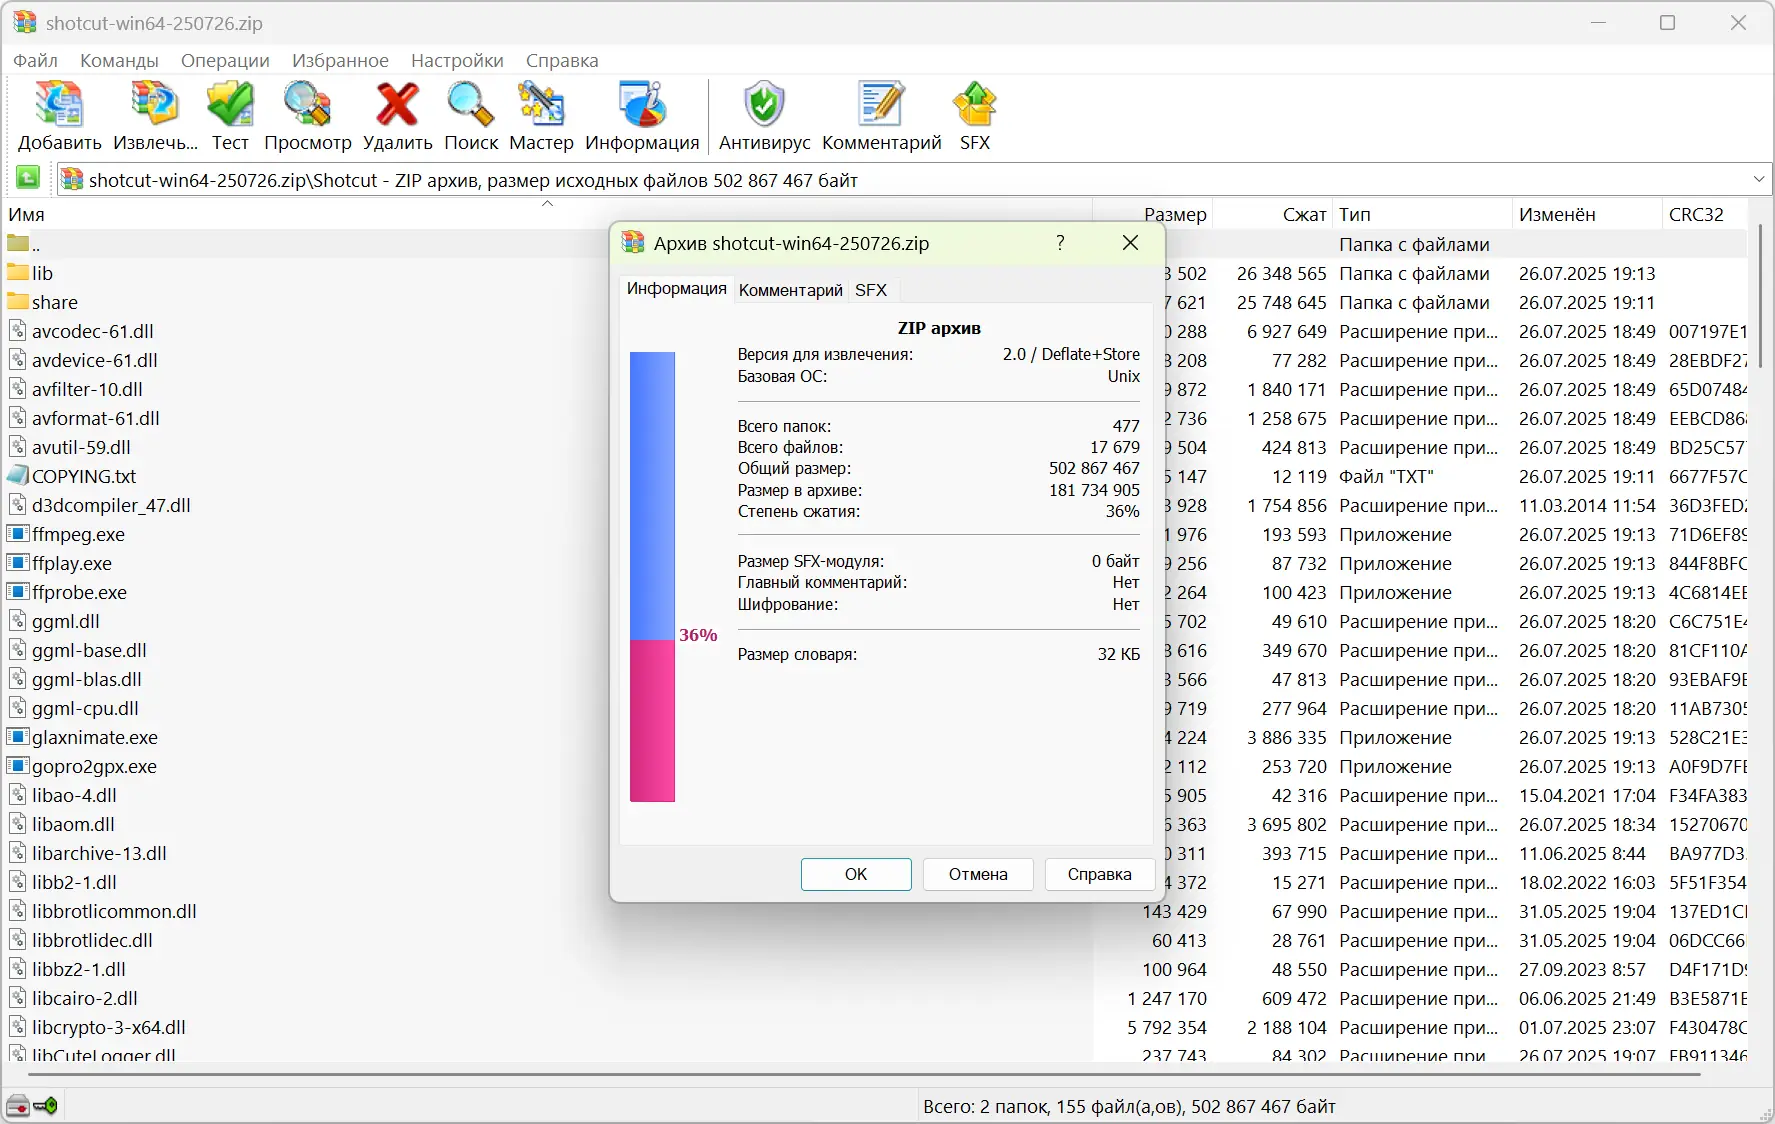Select the d3dcompiler_47.dll file

click(111, 505)
